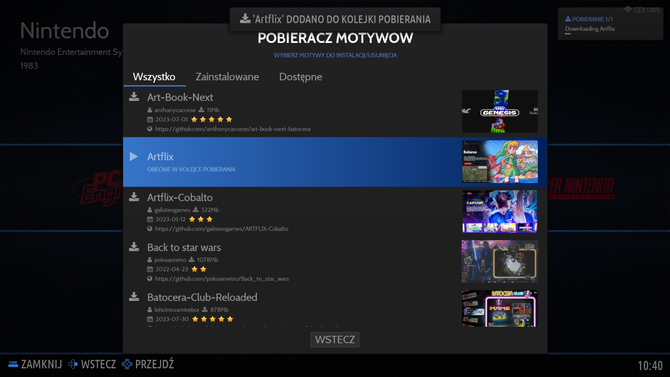Click the WSTECZ help prompt in bottom bar
Image resolution: width=670 pixels, height=377 pixels.
point(92,364)
